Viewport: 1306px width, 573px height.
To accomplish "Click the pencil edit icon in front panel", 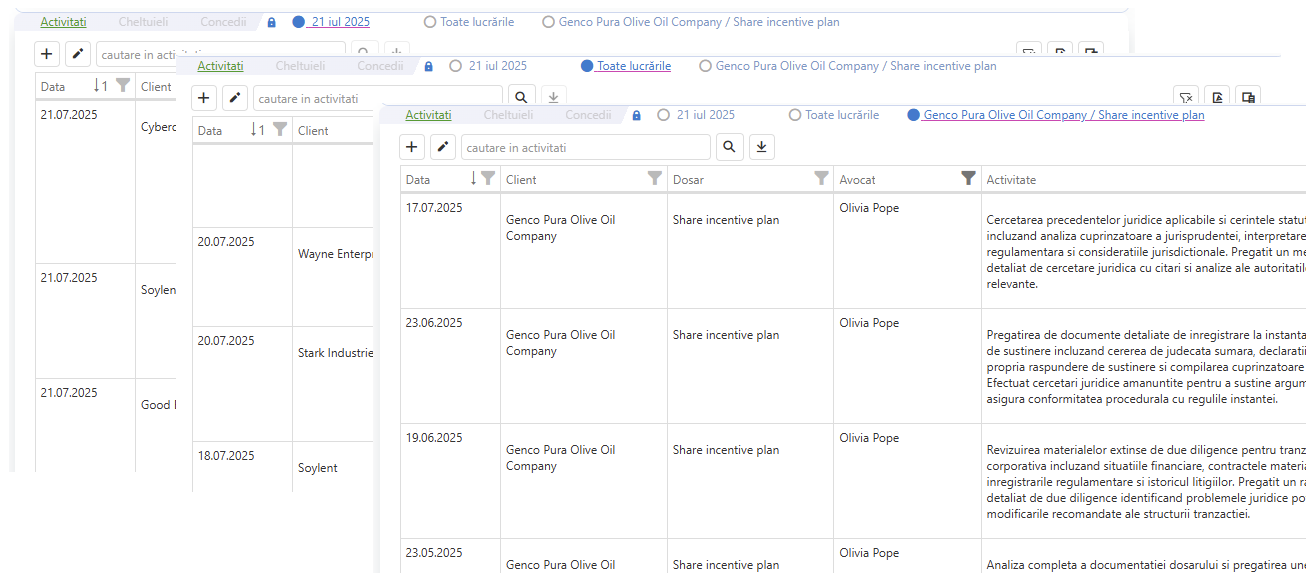I will [x=443, y=148].
